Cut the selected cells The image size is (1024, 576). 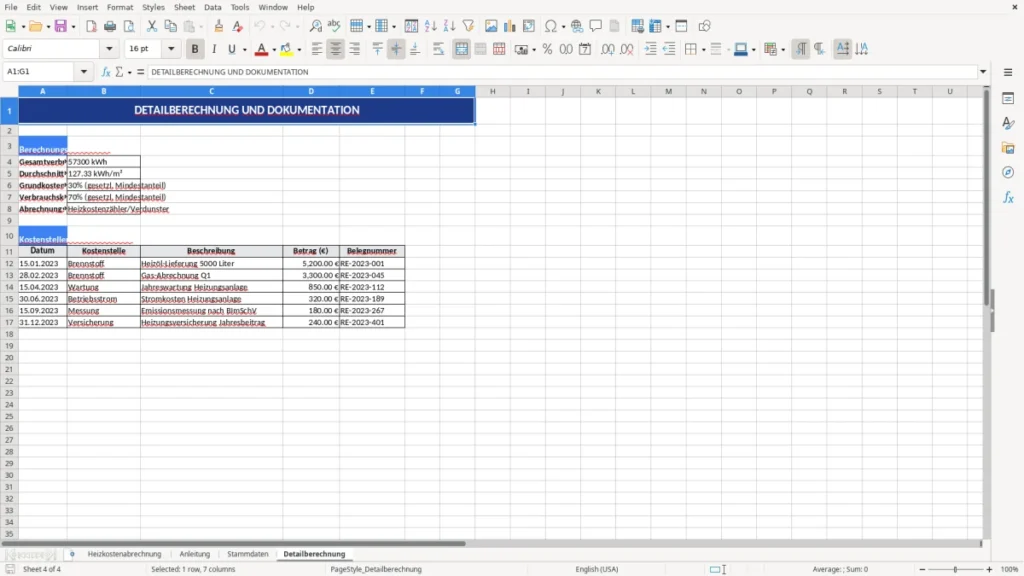point(152,26)
